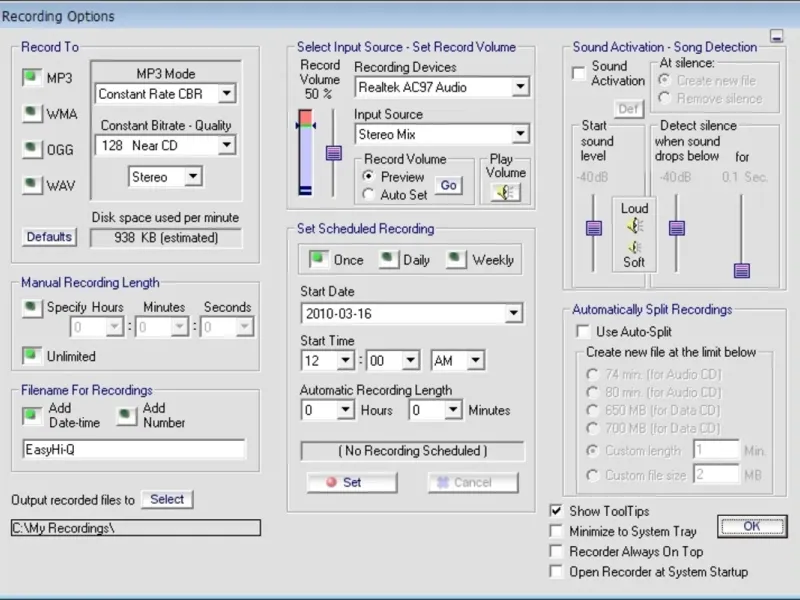
Task: Click the Select output folder button
Action: [x=167, y=499]
